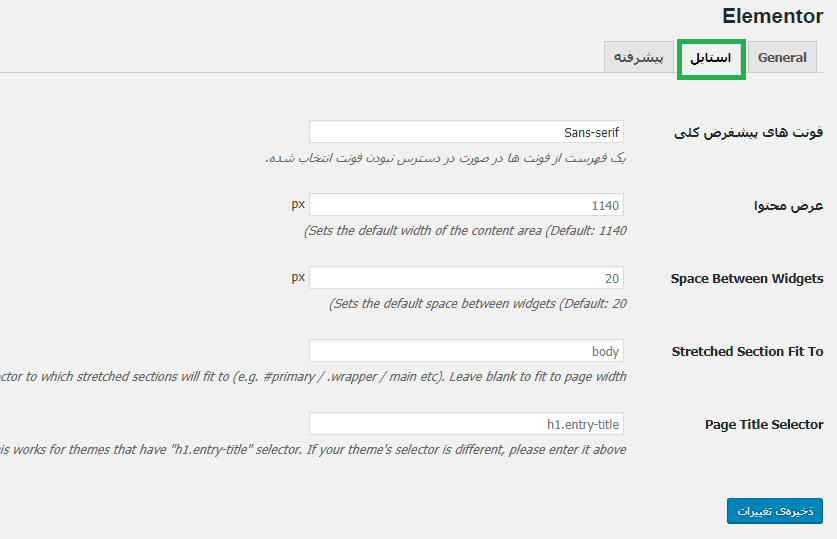Click the widget spacing default description text

[477, 304]
